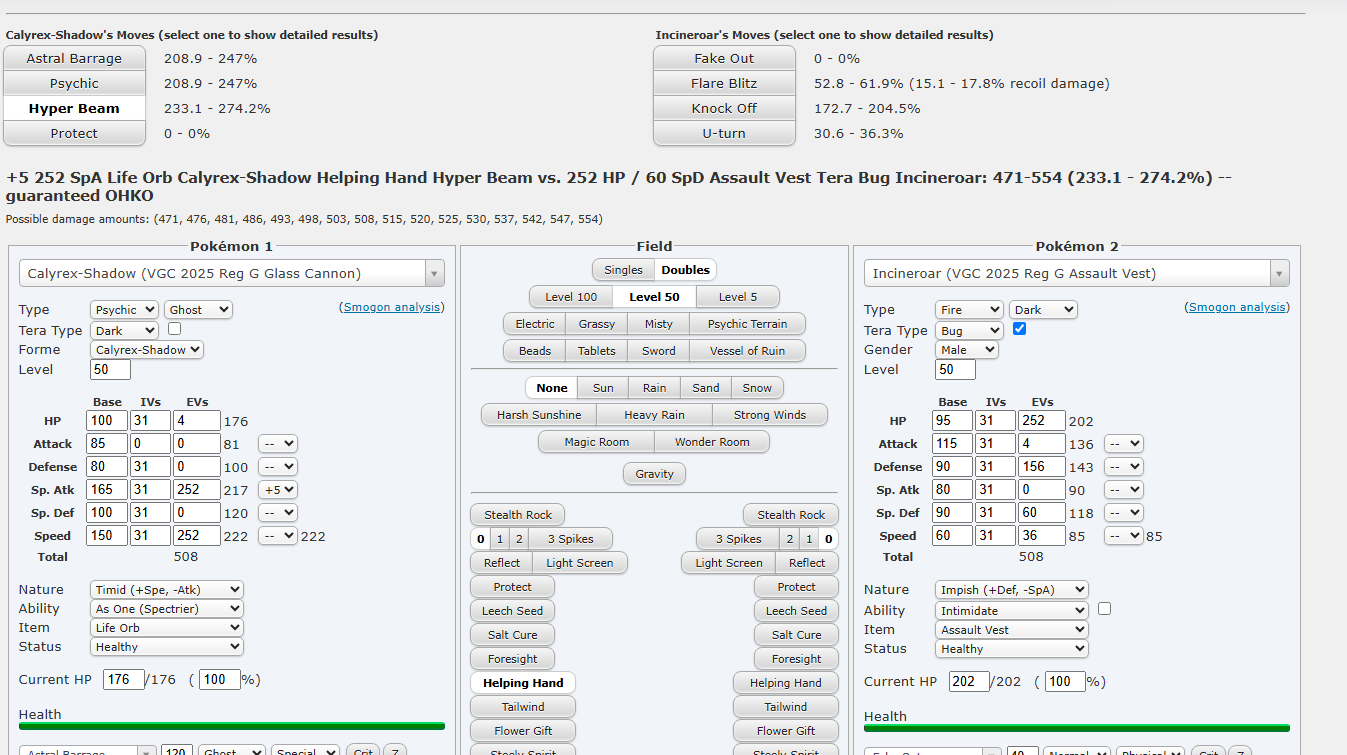Click Calyrex-Shadow Sp. Atk EVs field
Image resolution: width=1347 pixels, height=755 pixels.
pos(197,490)
